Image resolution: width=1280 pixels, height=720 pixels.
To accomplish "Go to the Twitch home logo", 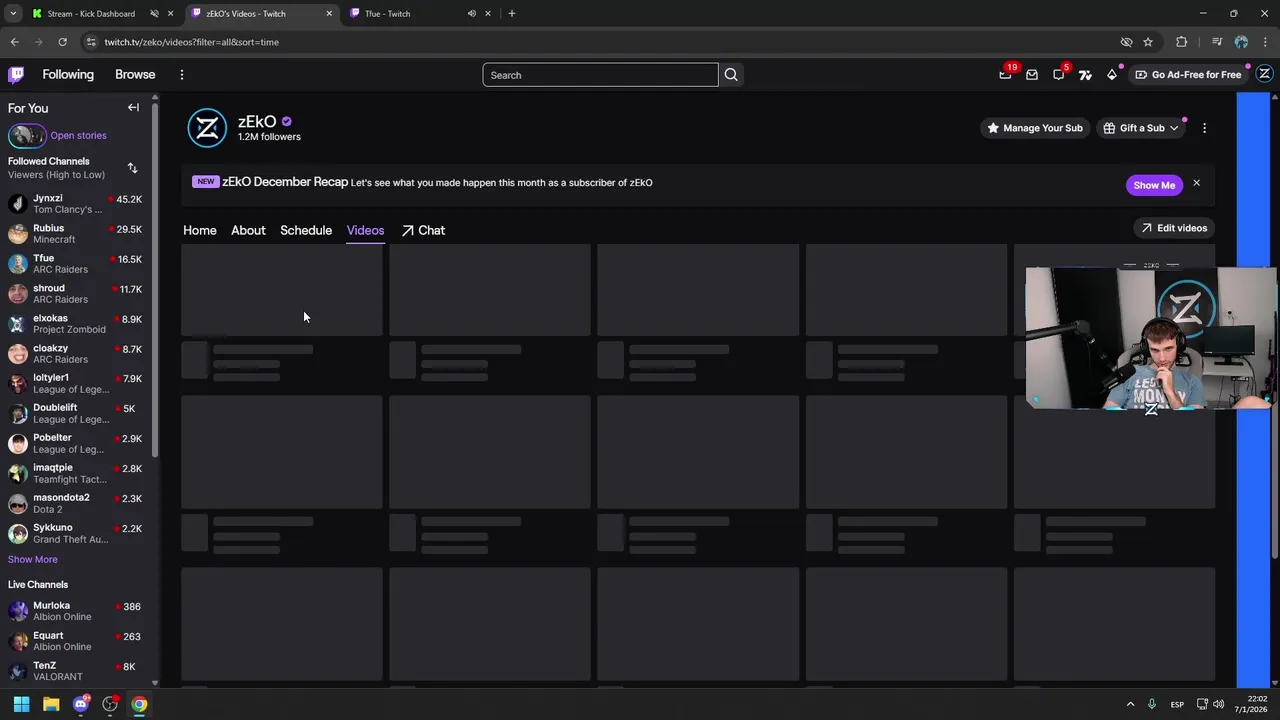I will 16,74.
